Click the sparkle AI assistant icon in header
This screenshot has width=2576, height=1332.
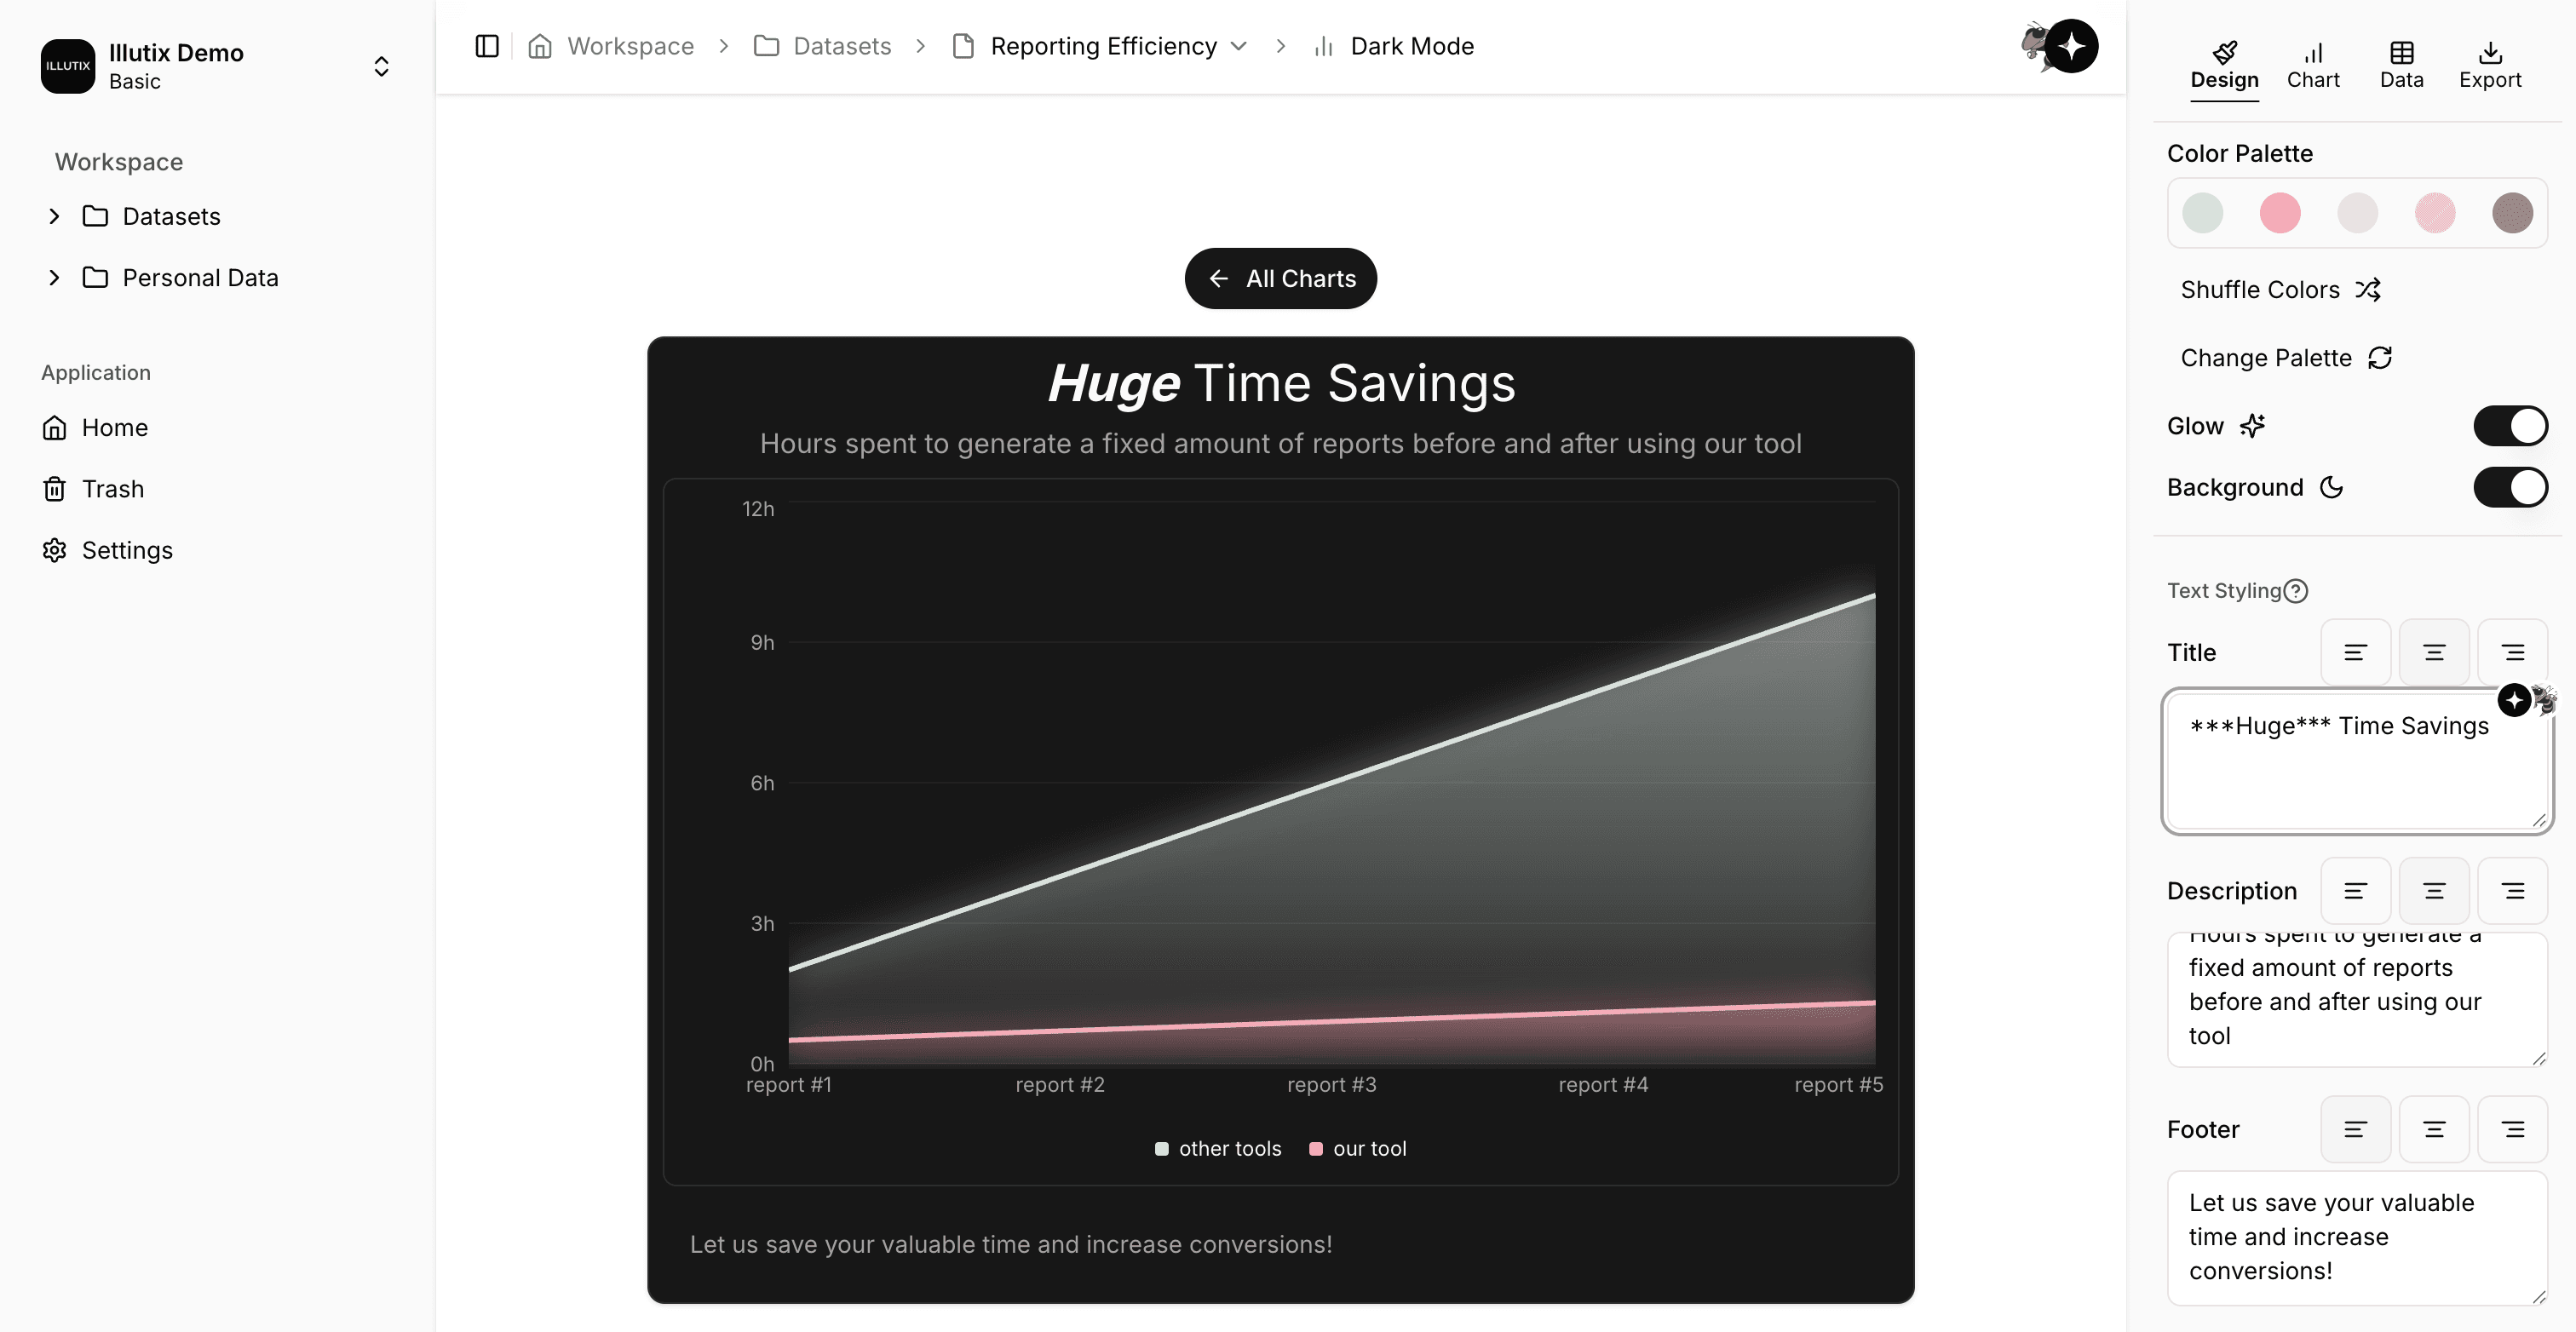2070,46
